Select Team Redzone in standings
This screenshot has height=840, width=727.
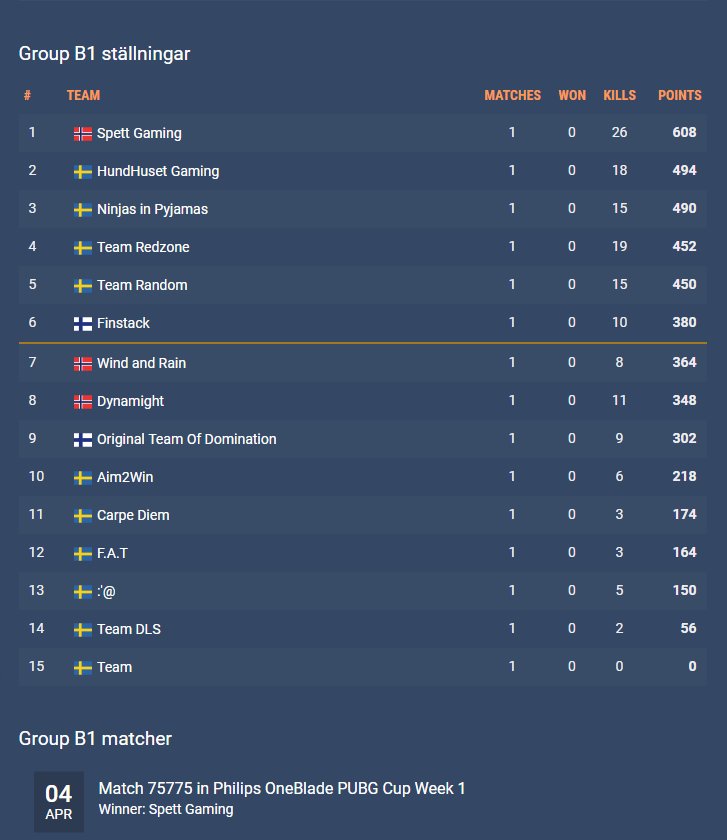click(x=143, y=247)
